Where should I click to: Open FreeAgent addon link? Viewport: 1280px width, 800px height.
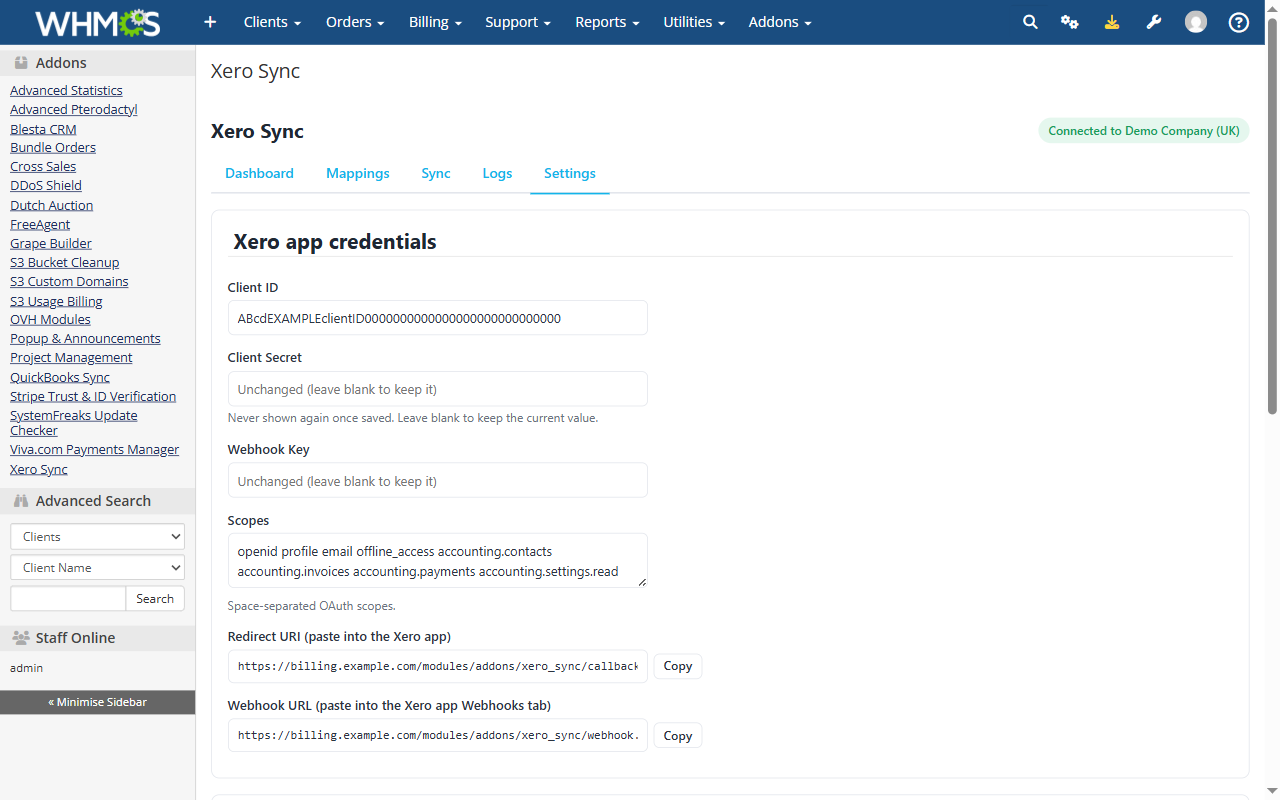(40, 225)
